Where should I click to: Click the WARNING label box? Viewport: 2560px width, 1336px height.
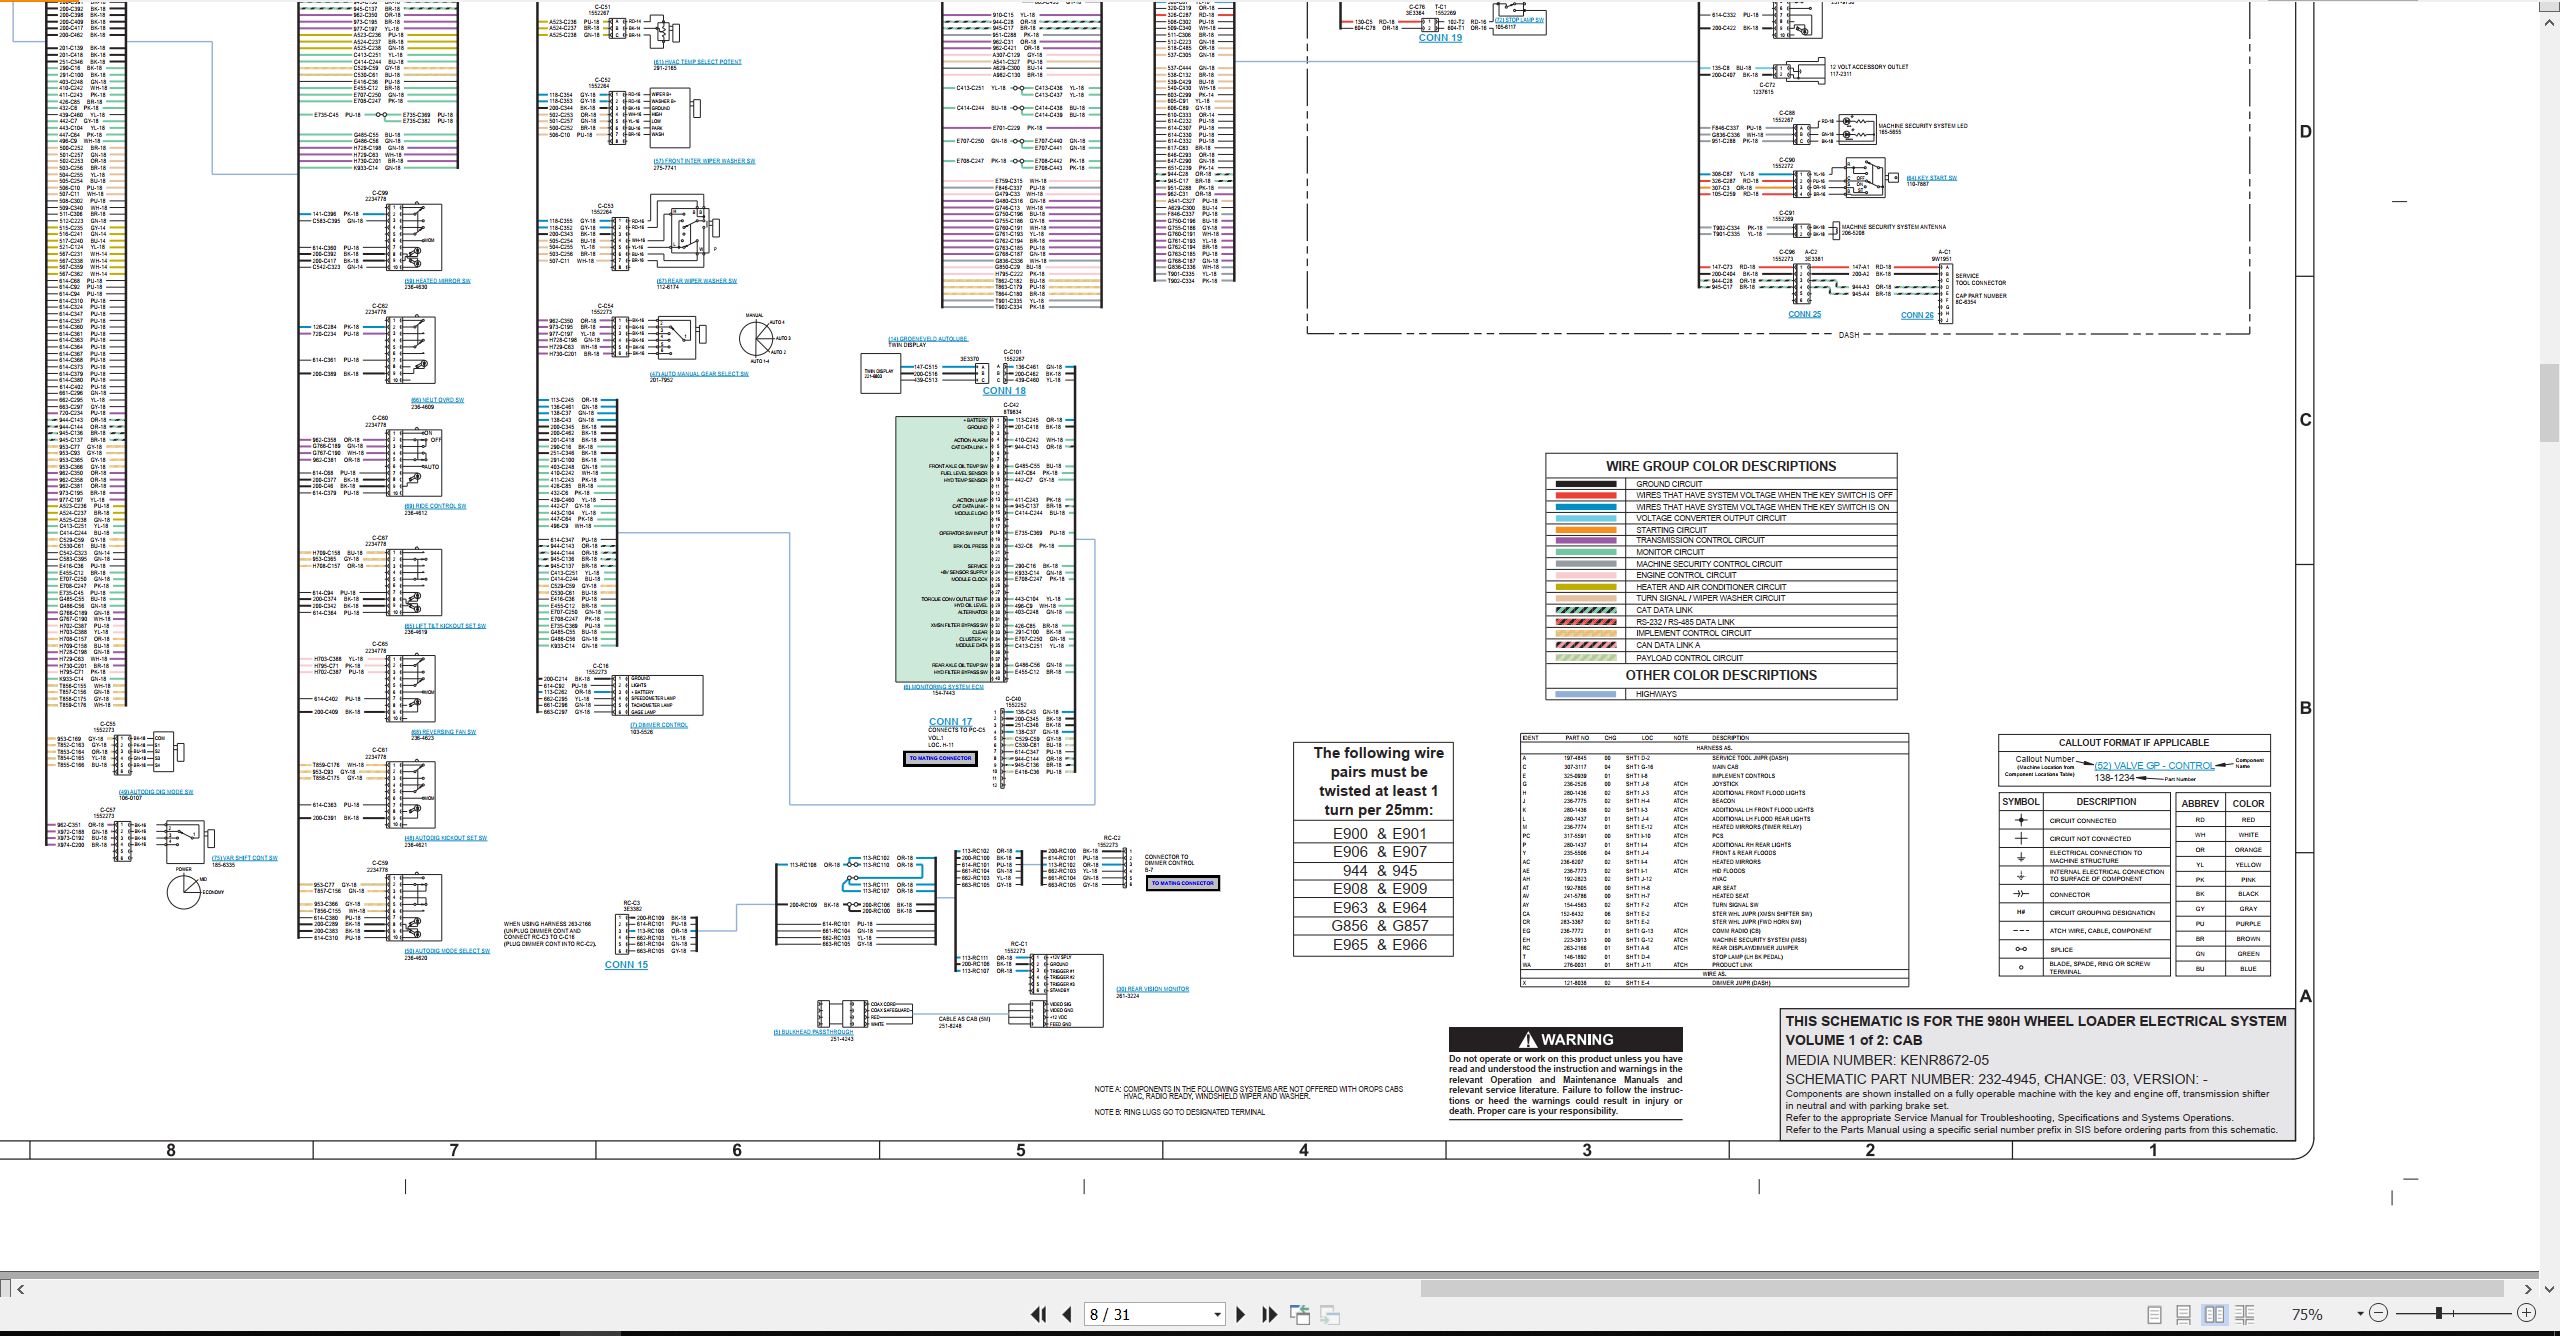pos(1566,1040)
